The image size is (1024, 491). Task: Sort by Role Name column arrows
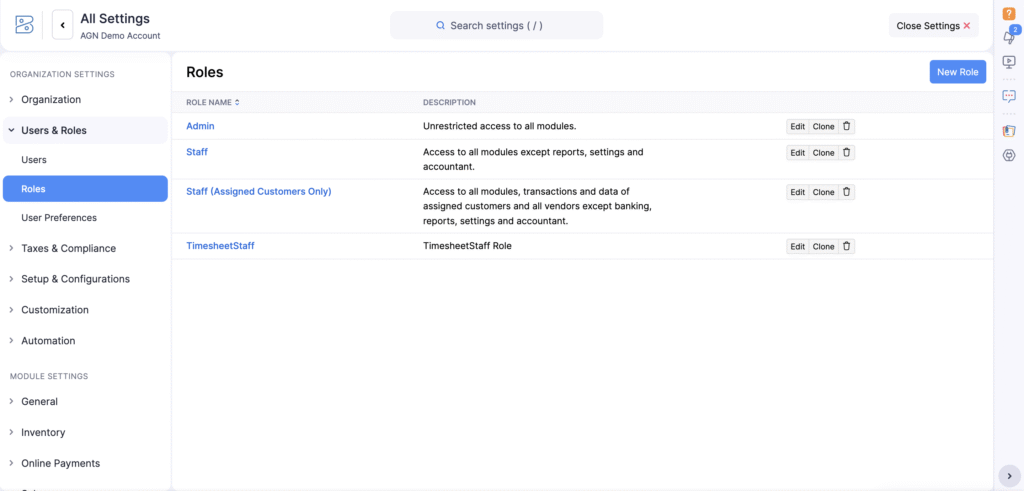coord(237,103)
